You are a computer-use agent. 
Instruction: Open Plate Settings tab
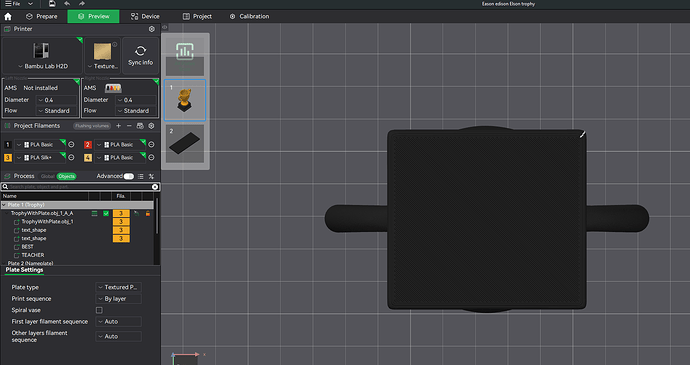click(24, 270)
